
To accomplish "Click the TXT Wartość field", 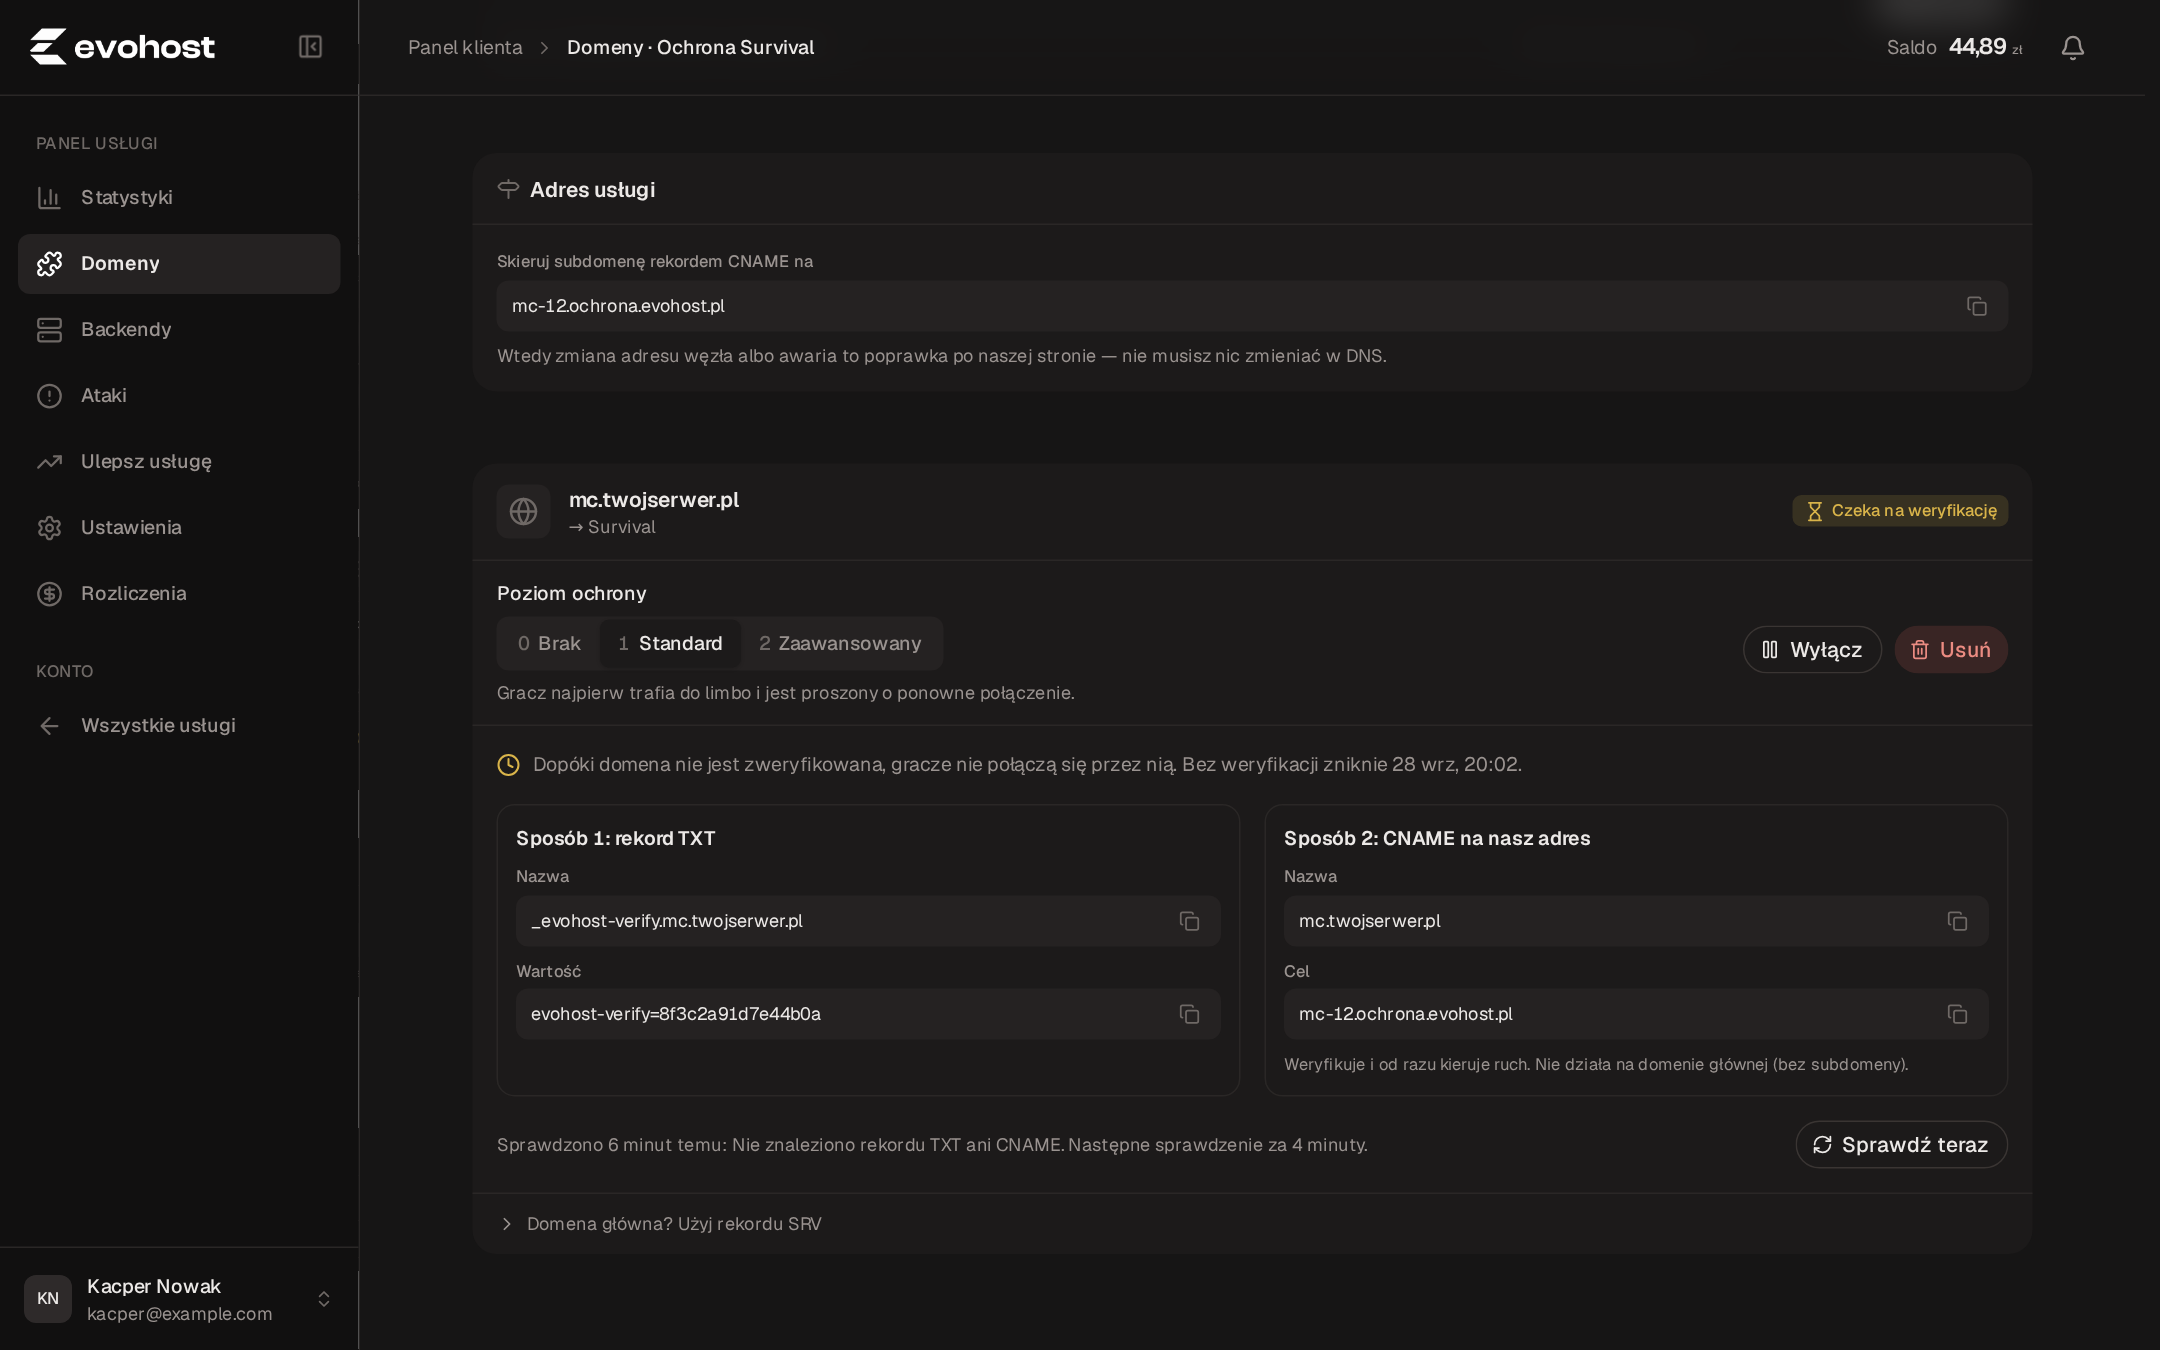I will pos(868,1014).
